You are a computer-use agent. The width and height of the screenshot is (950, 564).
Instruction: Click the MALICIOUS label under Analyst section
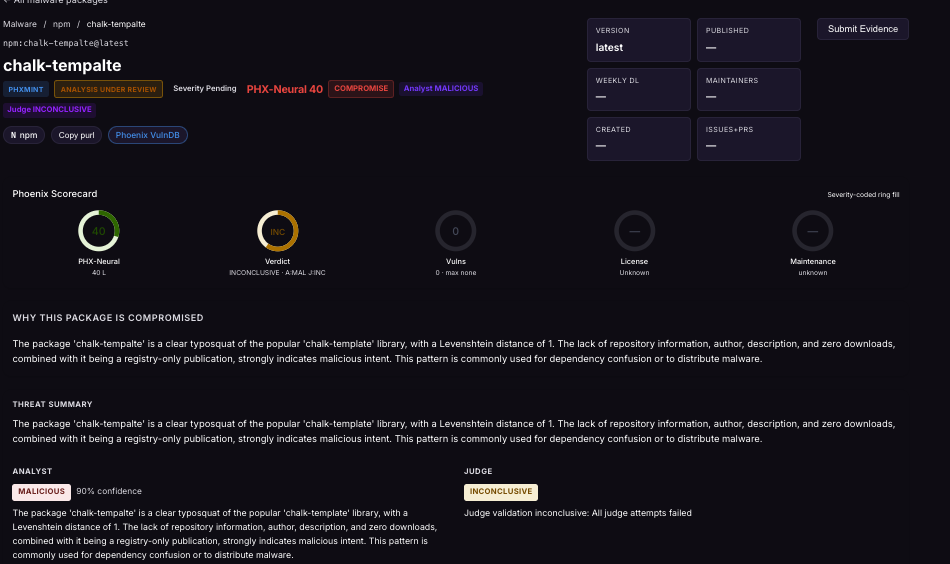coord(41,492)
